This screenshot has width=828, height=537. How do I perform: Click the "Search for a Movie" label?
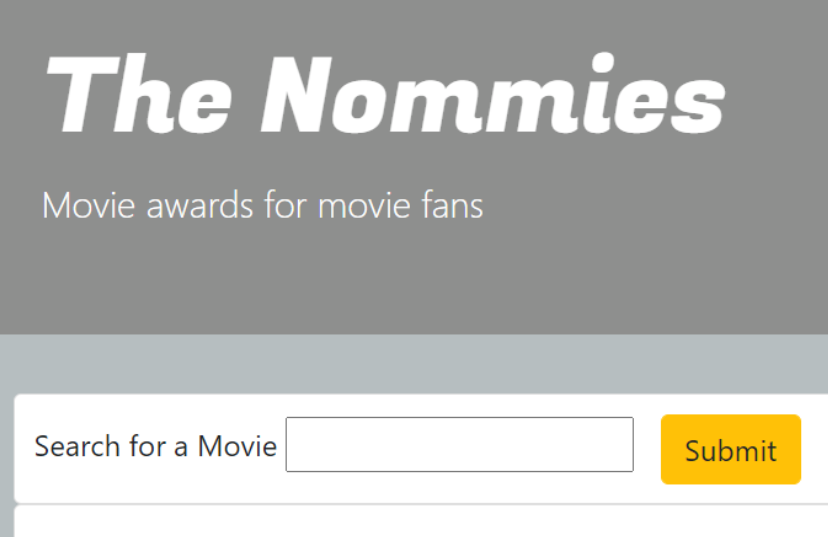(x=155, y=446)
